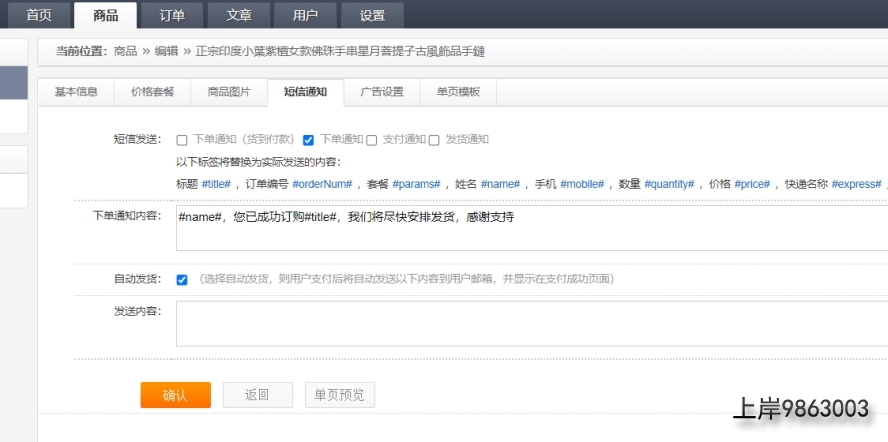Screen dimensions: 888x442
Task: Open the 设置 navigation menu
Action: [372, 15]
